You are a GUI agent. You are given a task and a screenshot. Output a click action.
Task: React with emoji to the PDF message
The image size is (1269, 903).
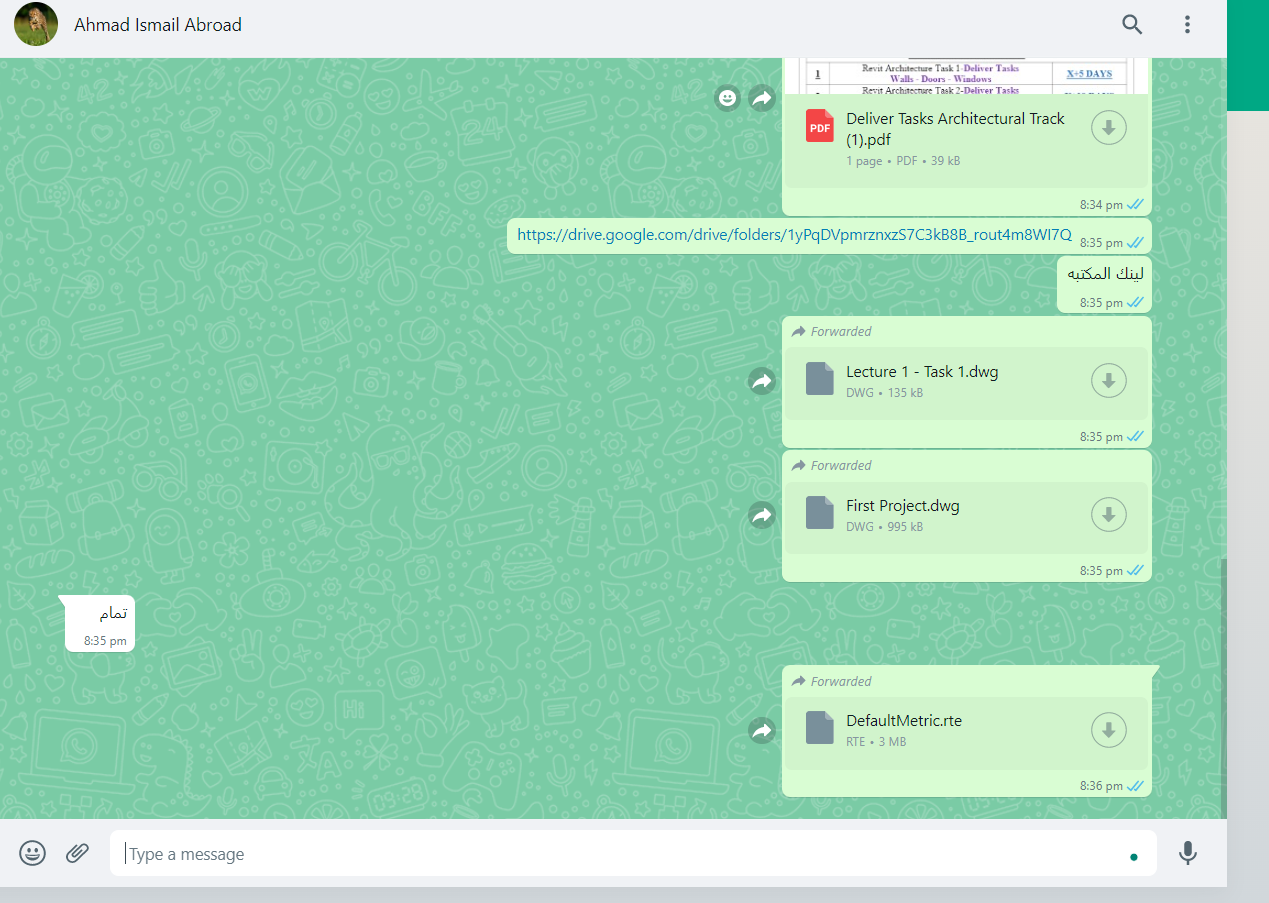click(x=728, y=98)
